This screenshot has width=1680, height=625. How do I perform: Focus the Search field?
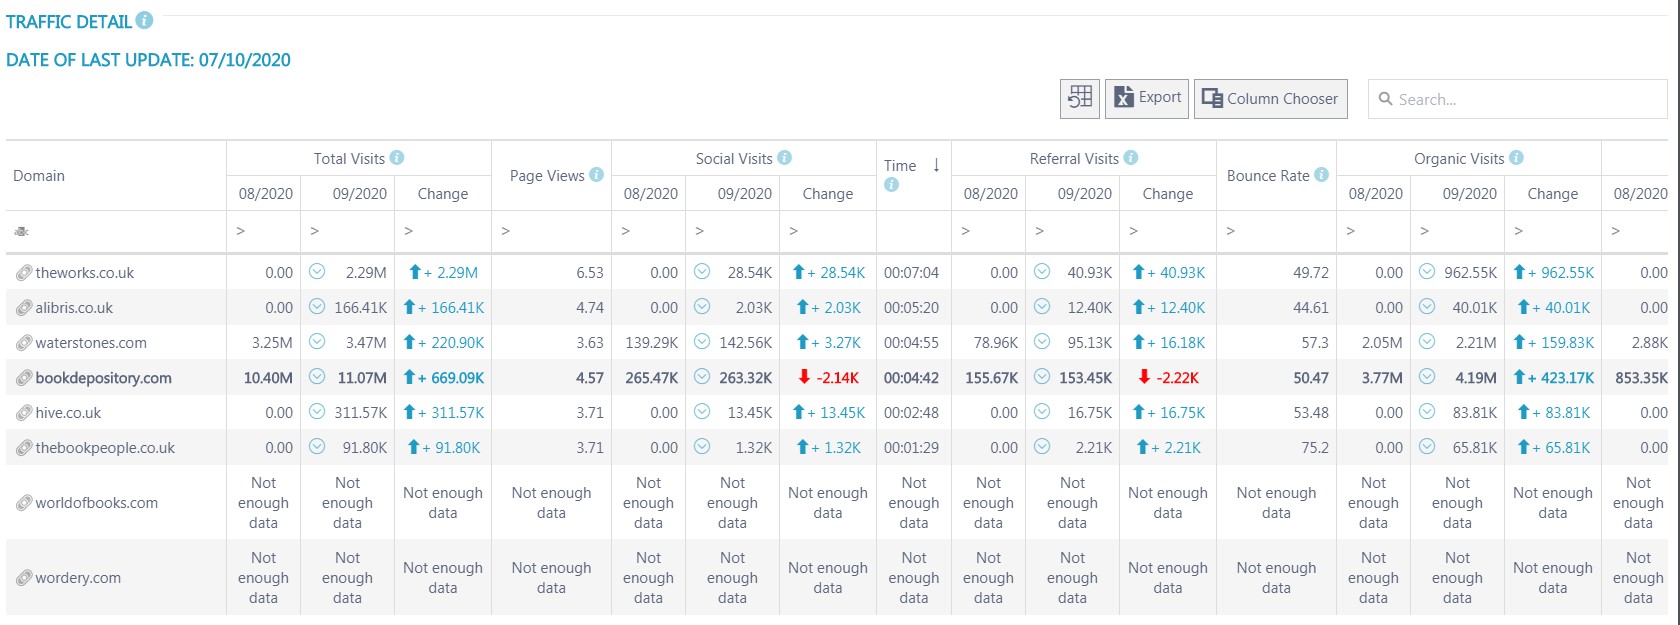pos(1517,99)
